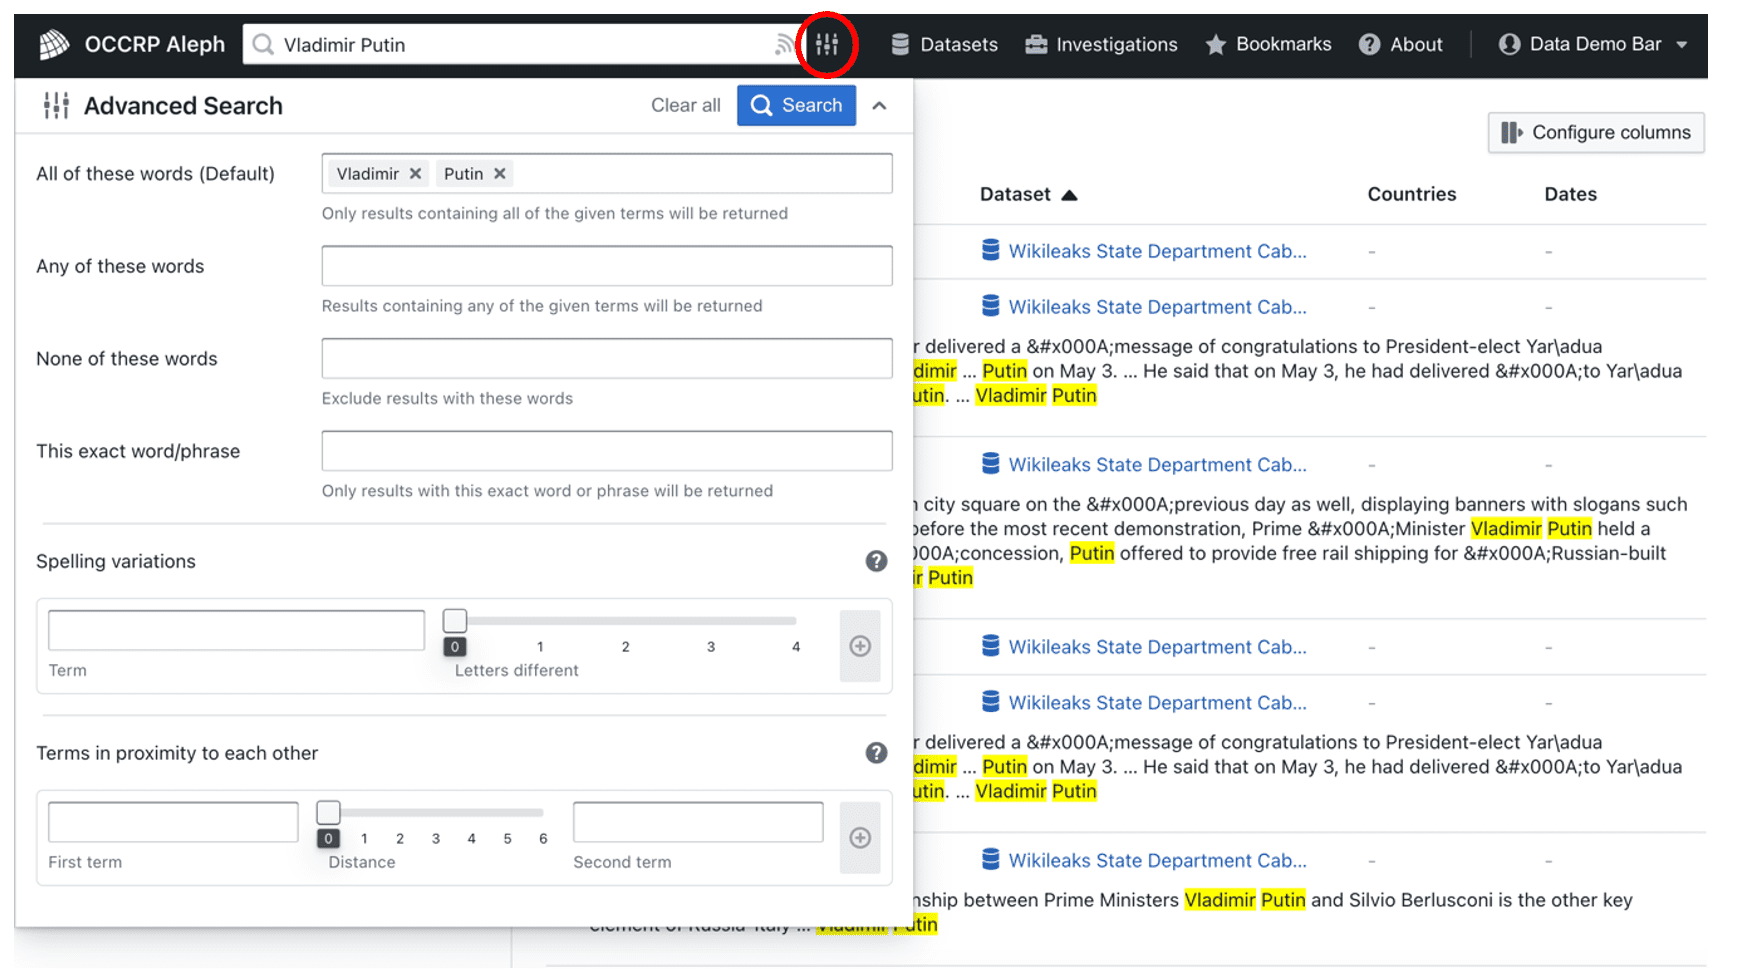Open the advanced search sliders icon
This screenshot has height=974, width=1740.
(x=827, y=44)
